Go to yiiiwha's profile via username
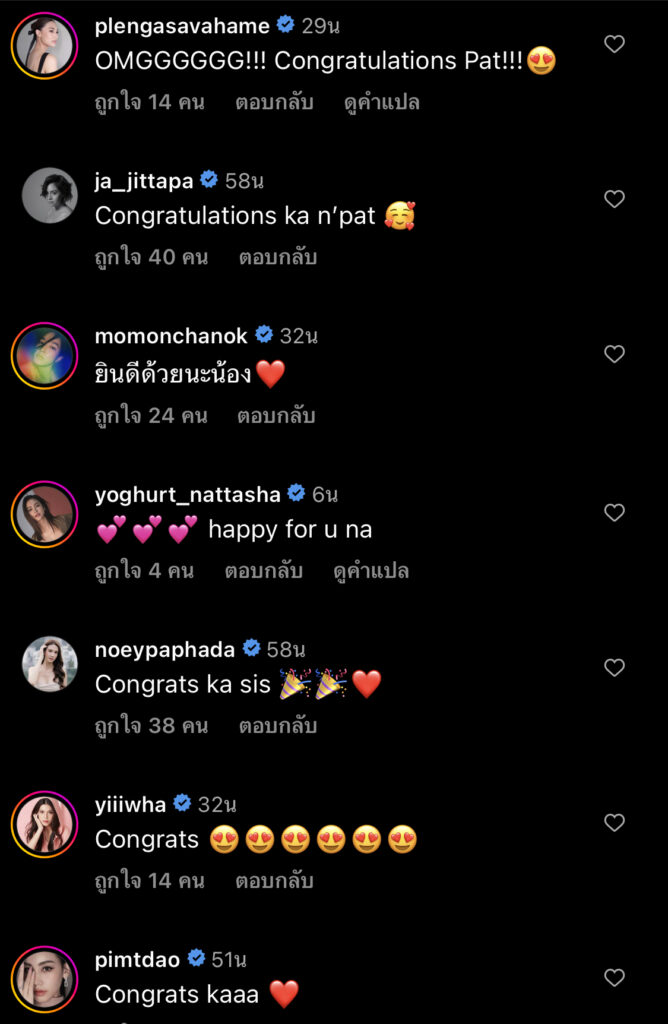 click(x=130, y=804)
